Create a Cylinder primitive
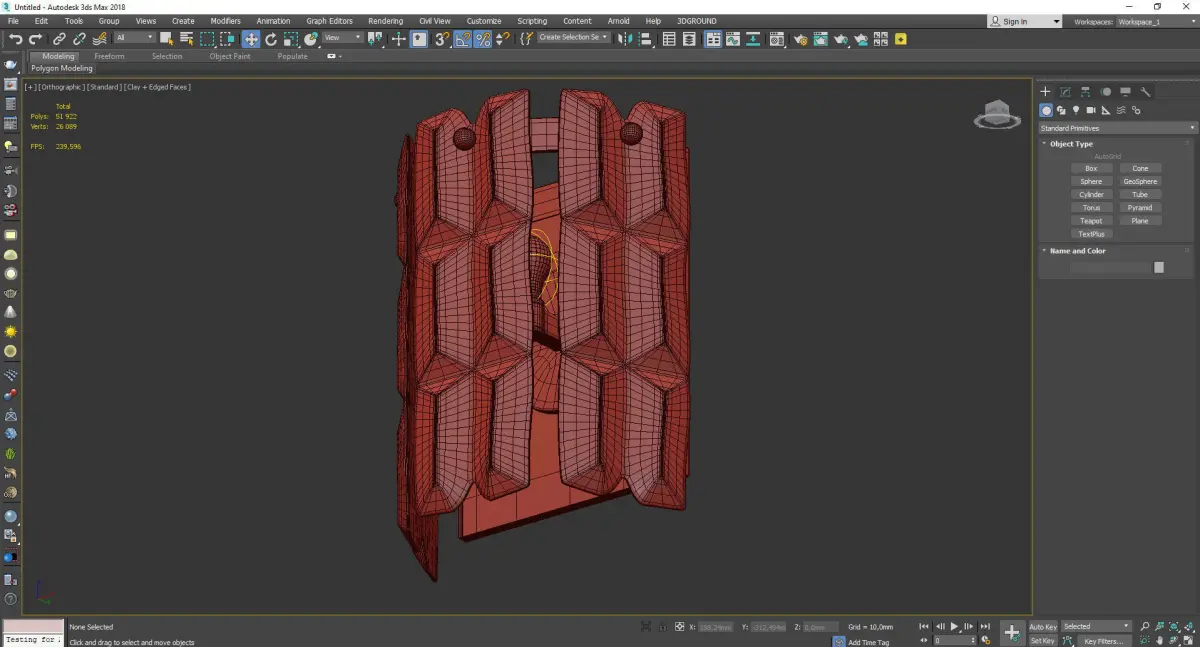This screenshot has height=647, width=1200. point(1091,194)
